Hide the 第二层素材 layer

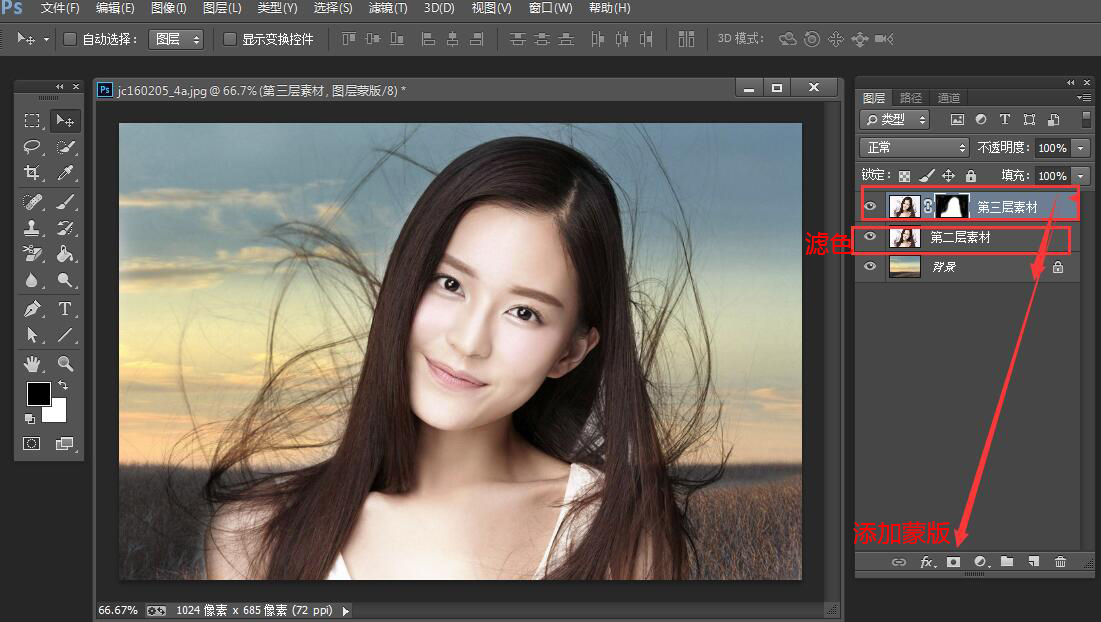click(x=870, y=237)
